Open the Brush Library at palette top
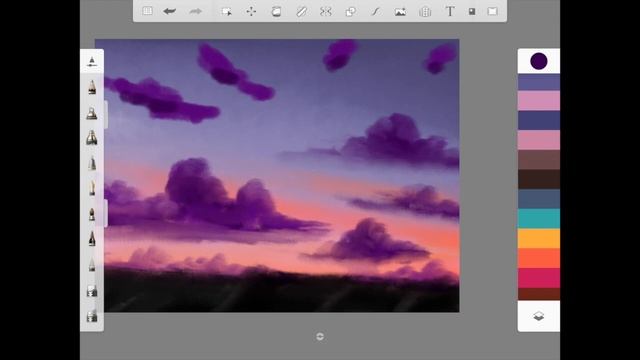 tap(92, 62)
